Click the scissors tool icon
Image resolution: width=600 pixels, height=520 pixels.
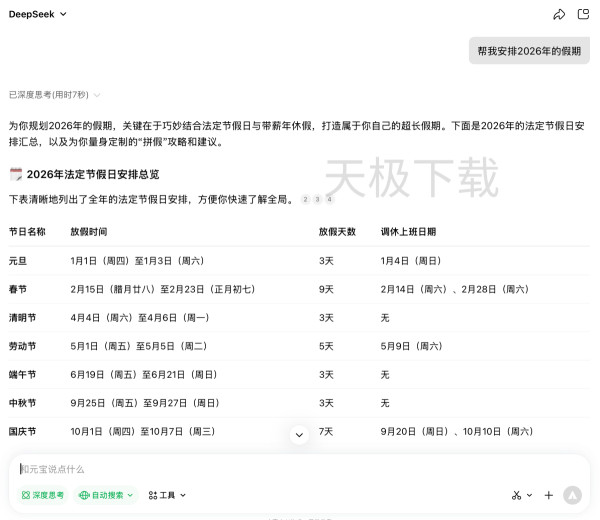[x=516, y=495]
